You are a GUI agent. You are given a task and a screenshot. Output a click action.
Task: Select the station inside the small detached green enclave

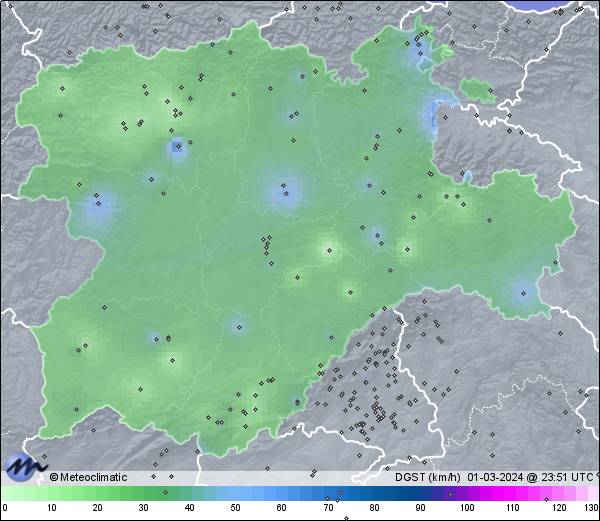pyautogui.click(x=490, y=91)
